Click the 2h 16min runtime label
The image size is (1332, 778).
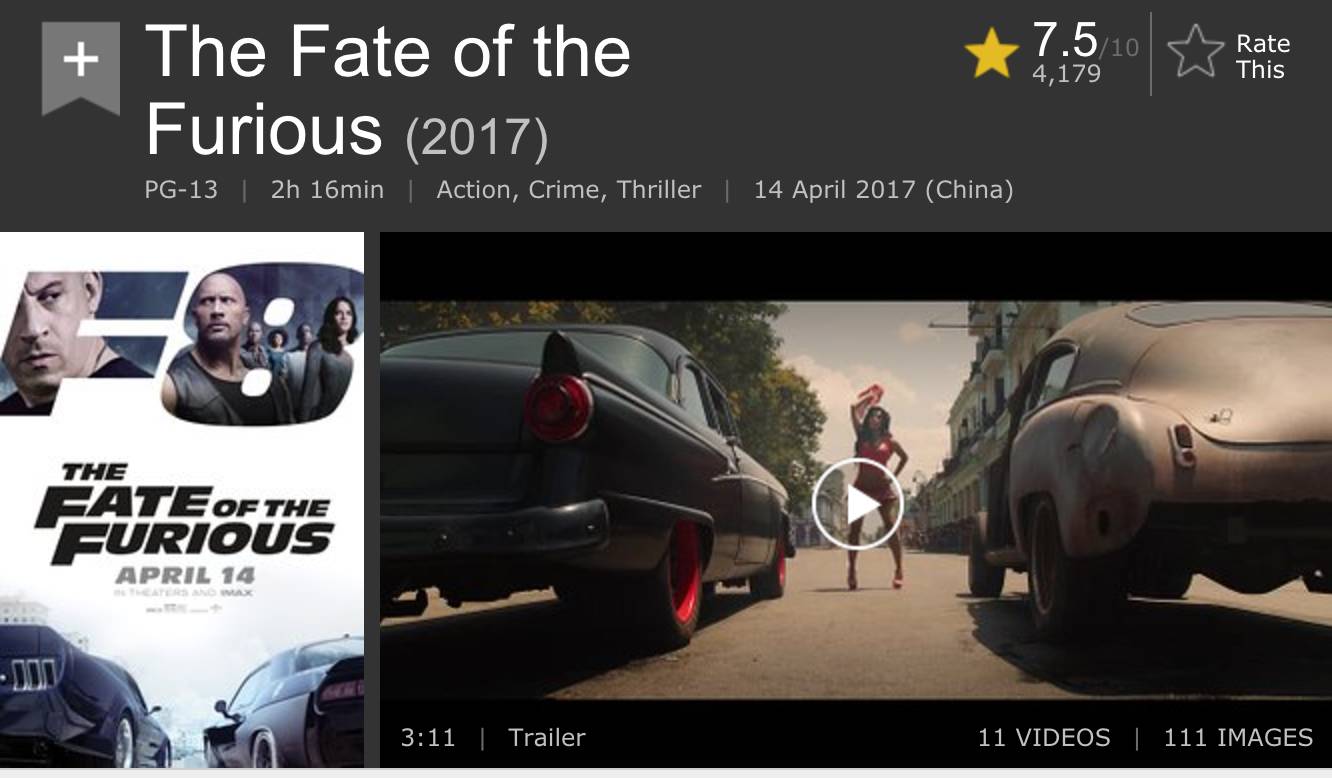[x=327, y=190]
